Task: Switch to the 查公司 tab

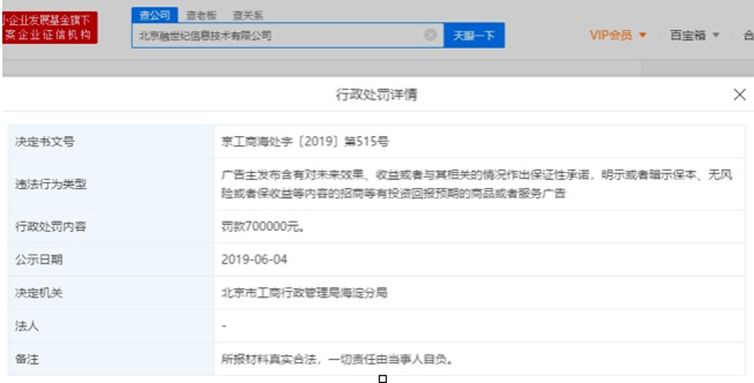Action: click(155, 15)
